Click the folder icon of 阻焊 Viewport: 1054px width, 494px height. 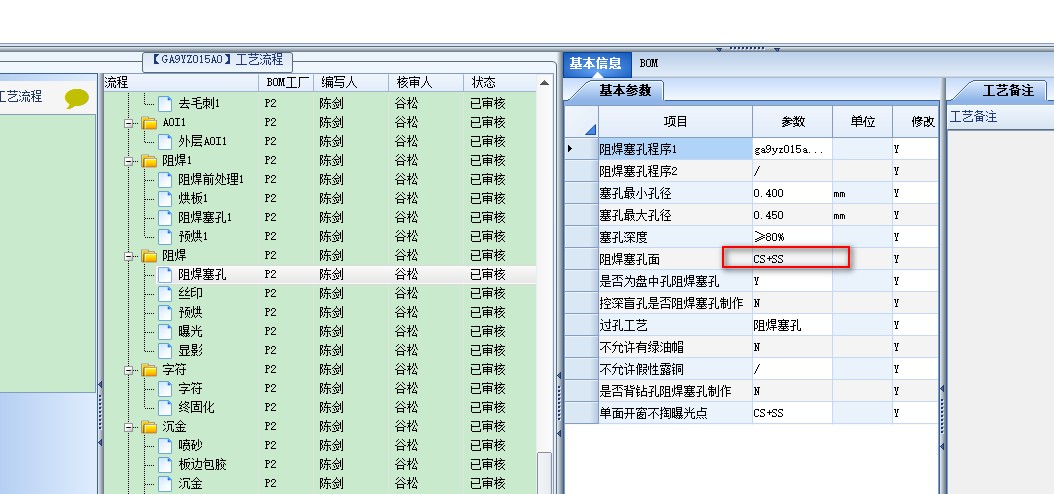pos(149,255)
